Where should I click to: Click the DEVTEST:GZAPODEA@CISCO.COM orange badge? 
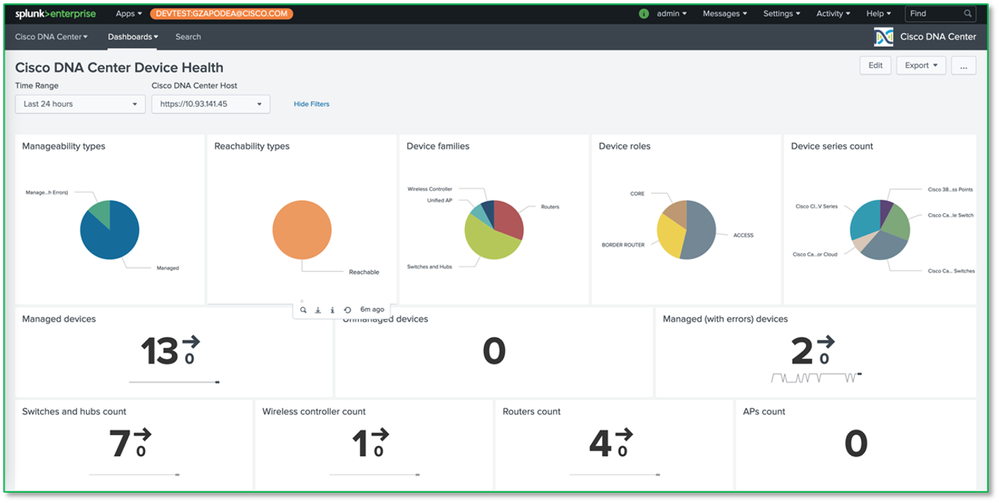[222, 13]
